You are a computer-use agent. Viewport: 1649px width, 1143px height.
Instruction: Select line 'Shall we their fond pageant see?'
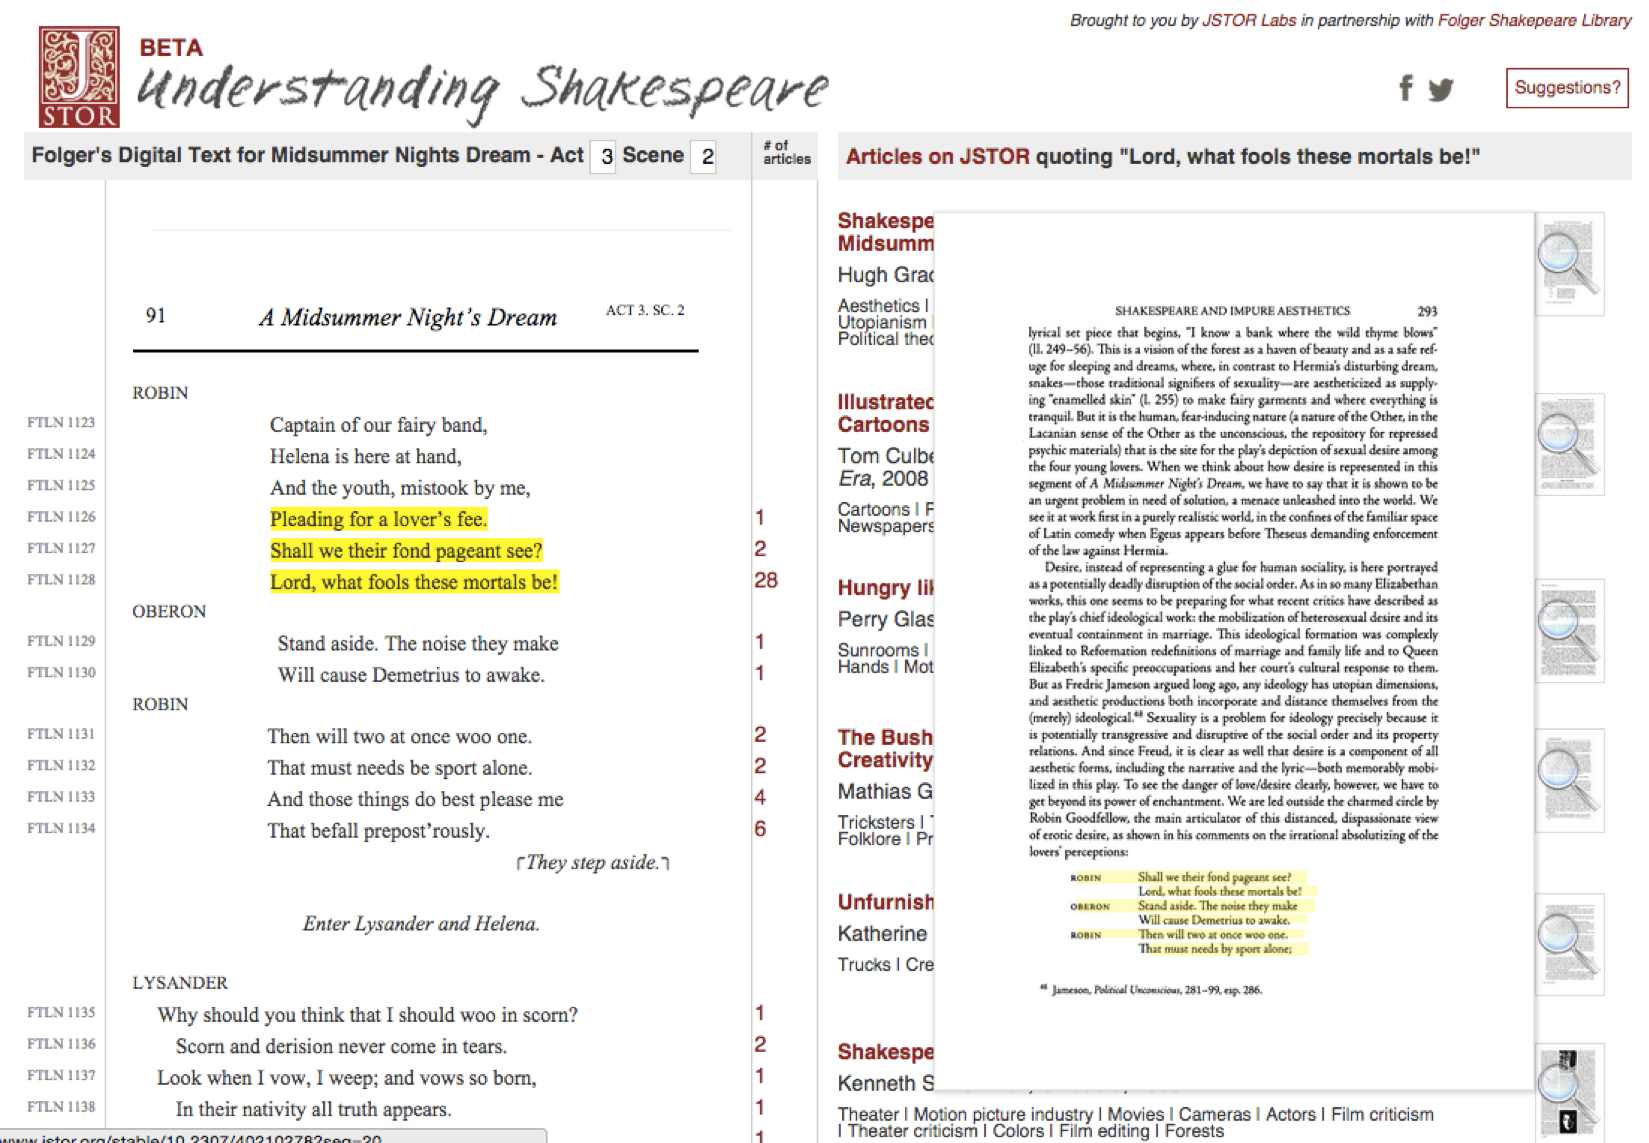[406, 551]
